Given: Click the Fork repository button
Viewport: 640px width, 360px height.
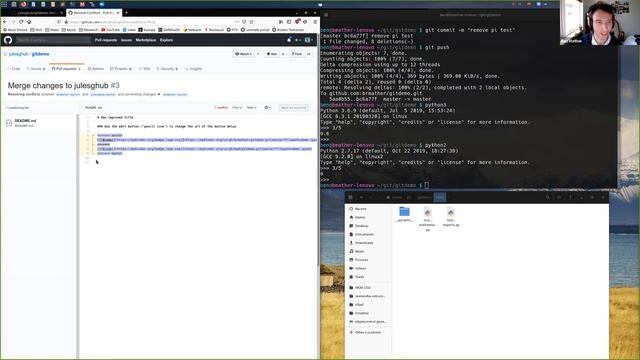Looking at the screenshot, I should [x=297, y=54].
